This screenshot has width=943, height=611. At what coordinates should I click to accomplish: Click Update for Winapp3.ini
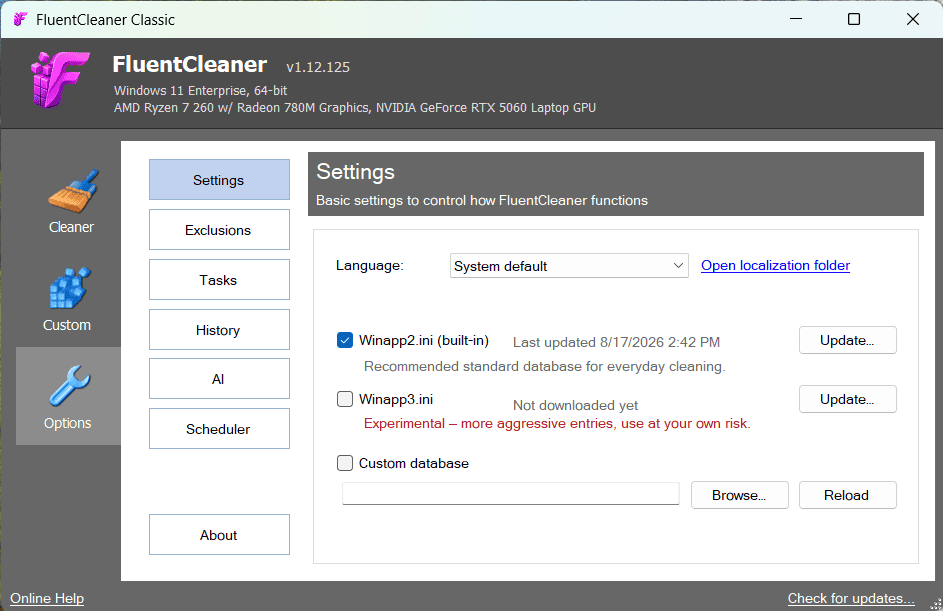(847, 399)
